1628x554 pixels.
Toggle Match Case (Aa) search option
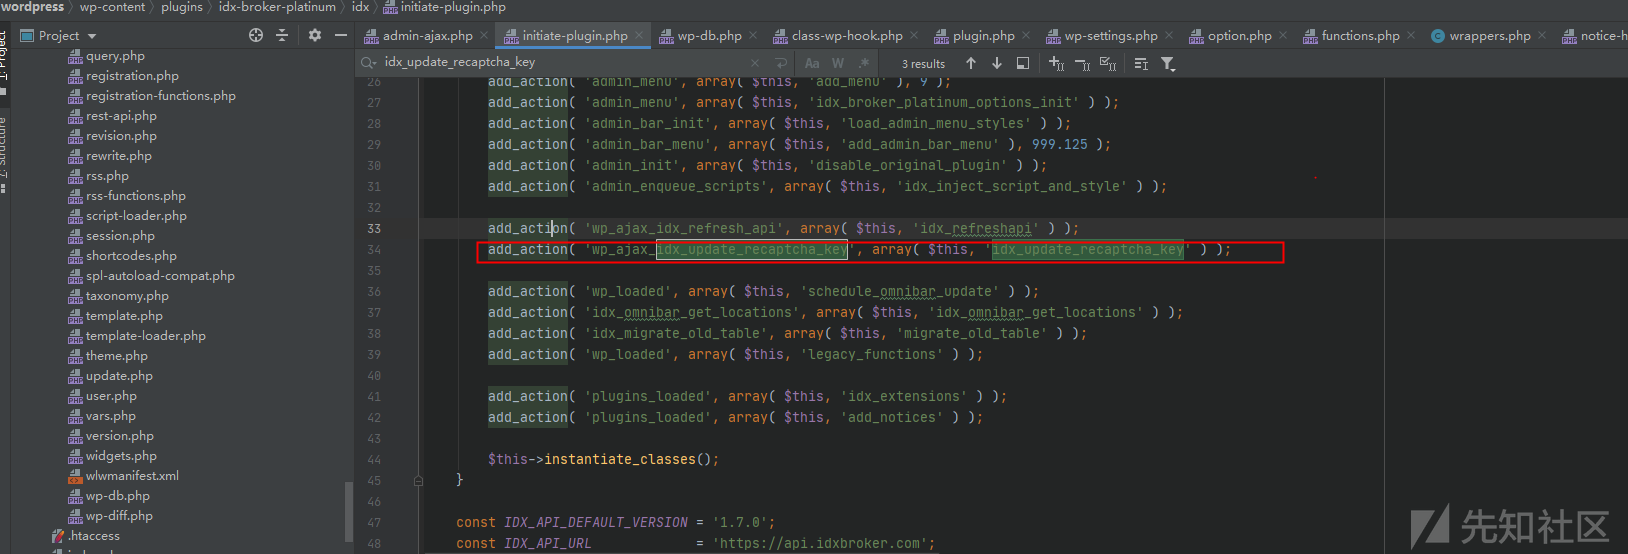pos(812,63)
